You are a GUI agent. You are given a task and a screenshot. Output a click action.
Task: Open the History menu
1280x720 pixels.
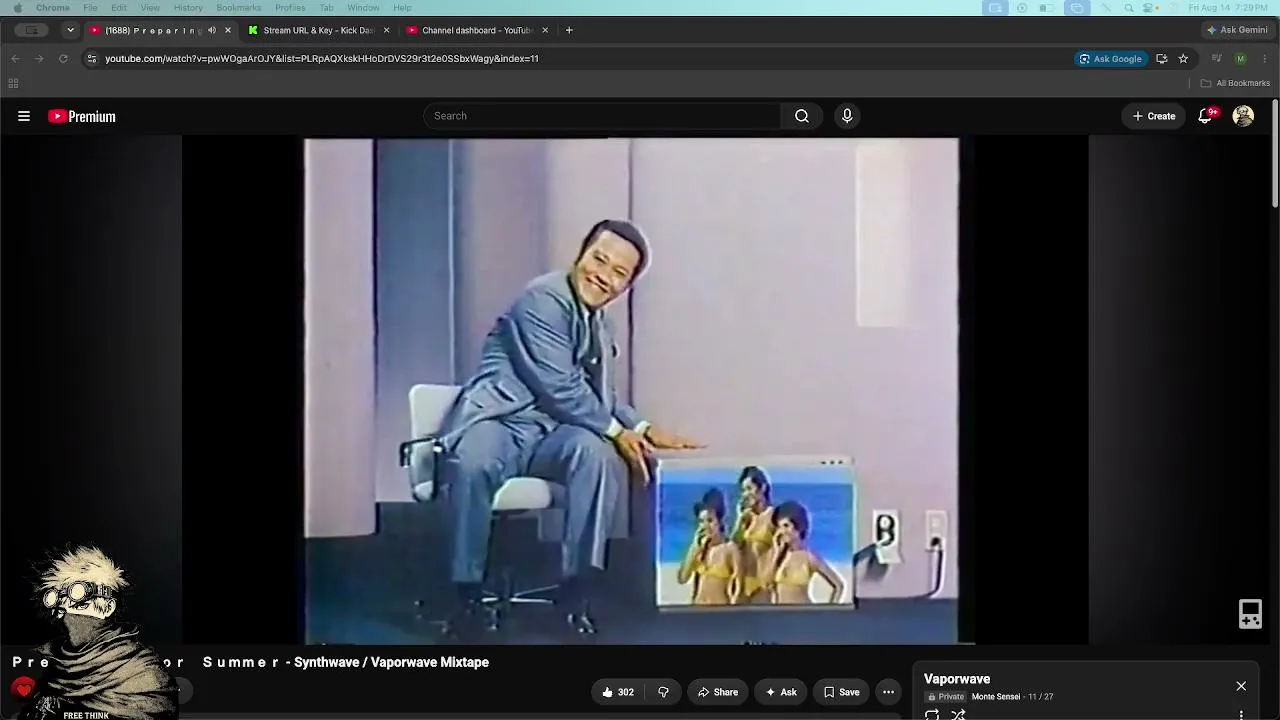(x=188, y=8)
